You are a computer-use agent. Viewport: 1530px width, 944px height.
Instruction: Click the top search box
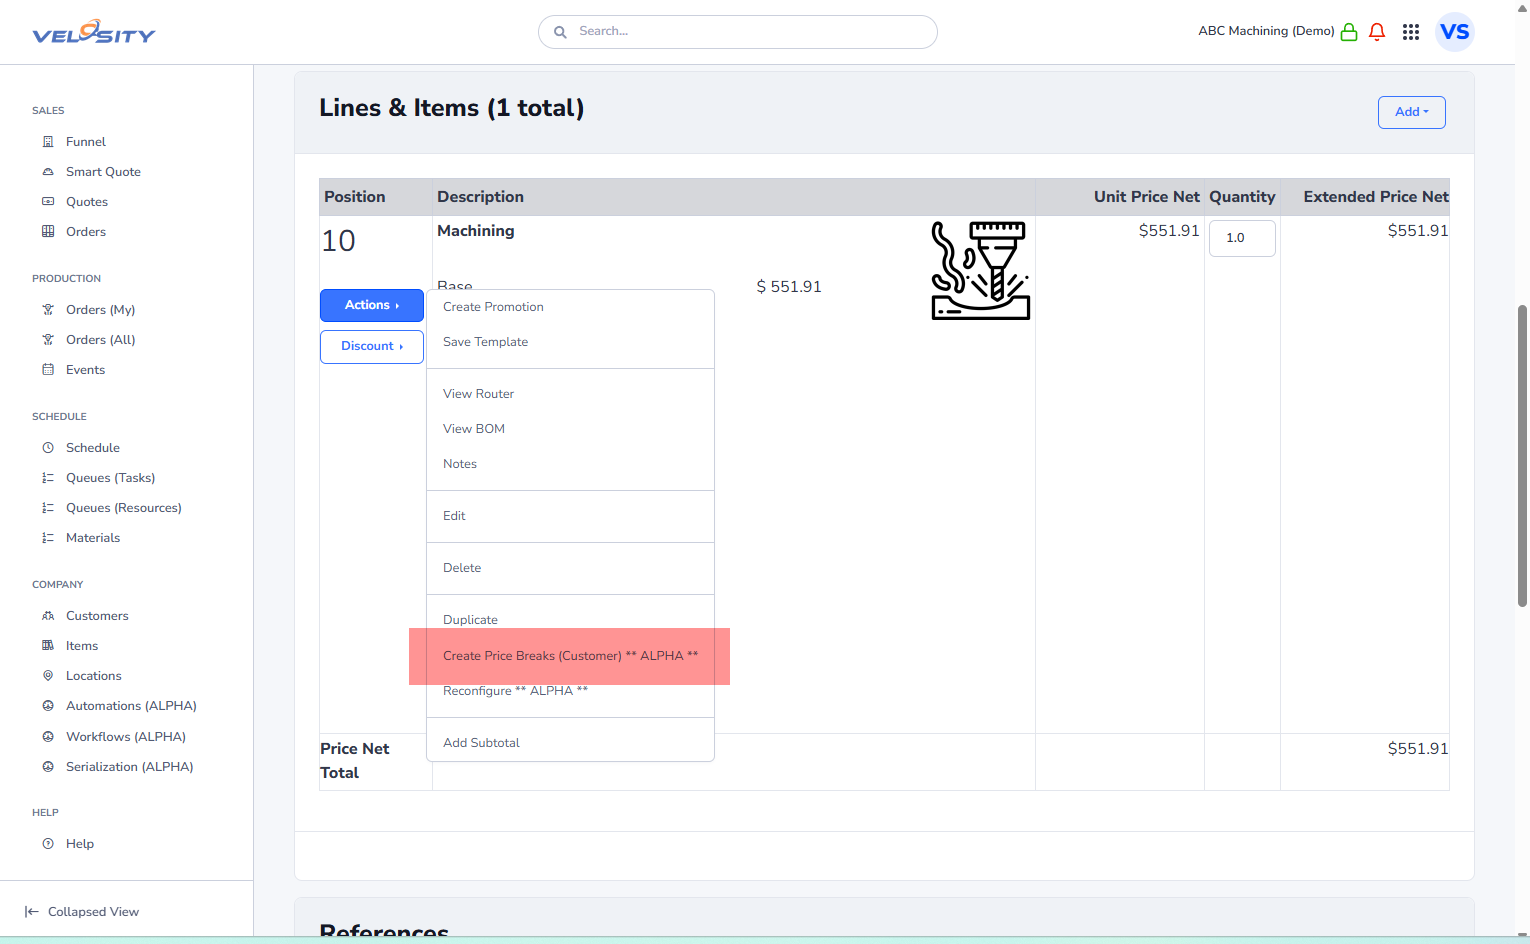(x=738, y=32)
